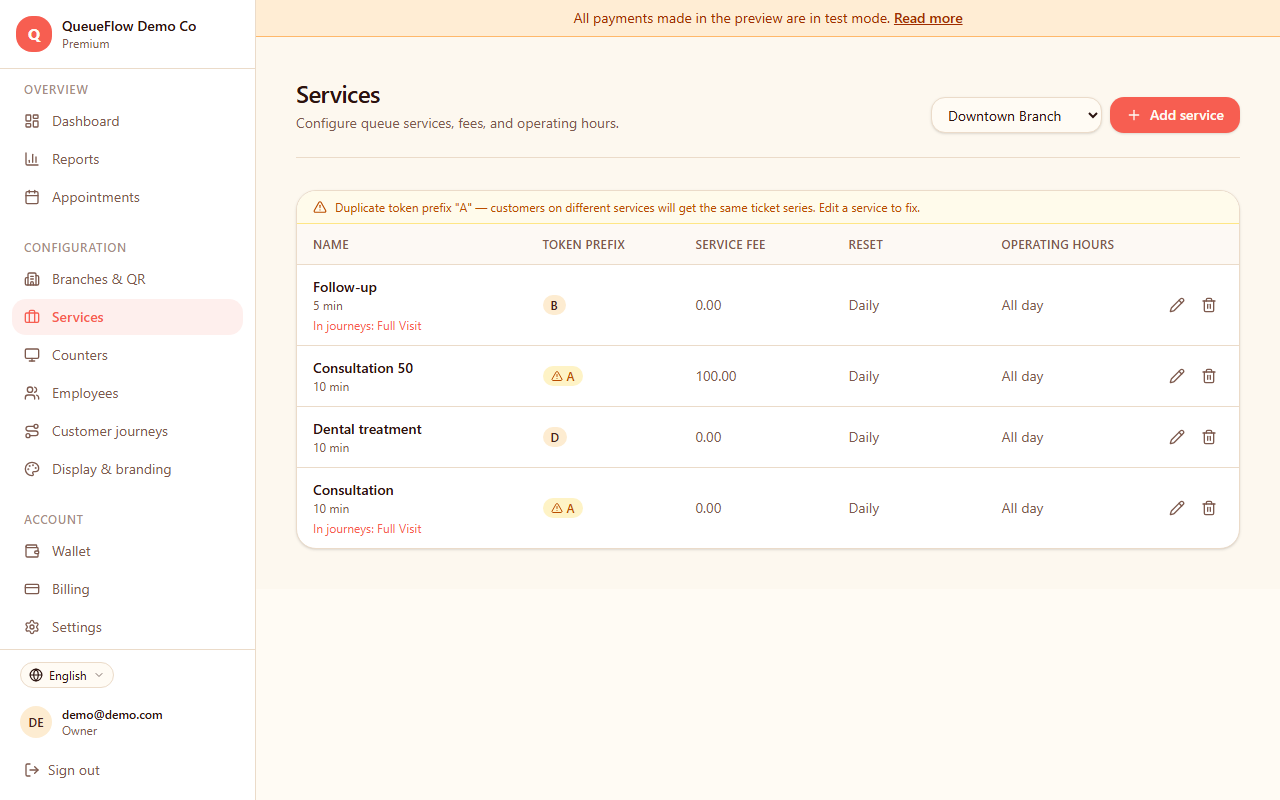Screen dimensions: 1280x800
Task: Click the Appointments calendar icon
Action: [x=32, y=197]
